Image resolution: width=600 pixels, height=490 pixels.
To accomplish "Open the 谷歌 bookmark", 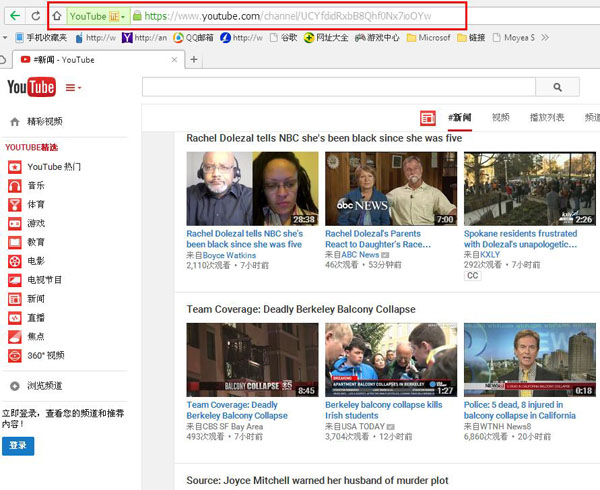I will point(284,37).
